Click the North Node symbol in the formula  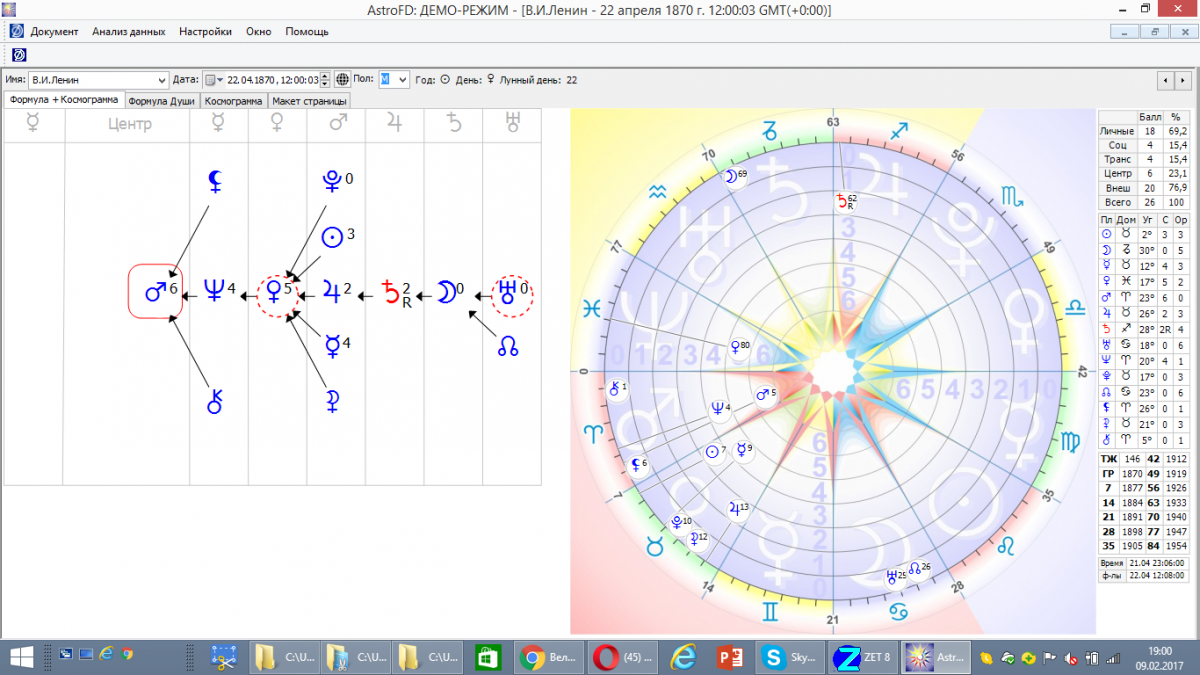[509, 348]
